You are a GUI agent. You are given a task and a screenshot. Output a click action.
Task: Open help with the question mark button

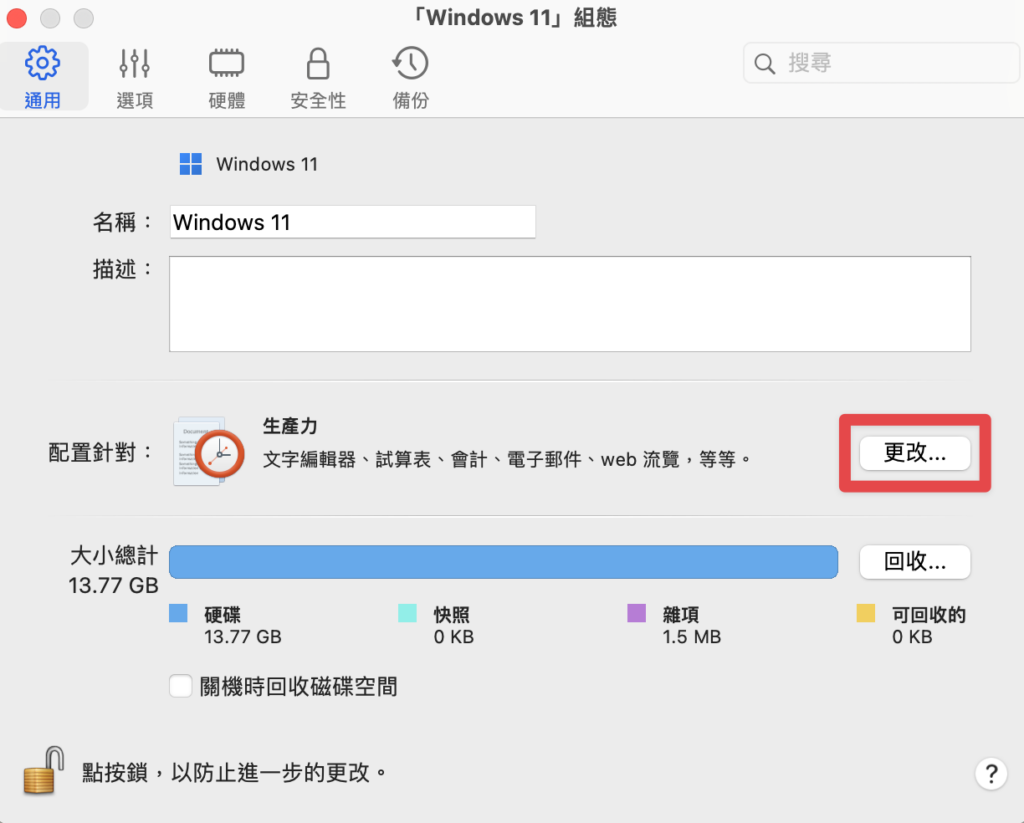[x=991, y=774]
